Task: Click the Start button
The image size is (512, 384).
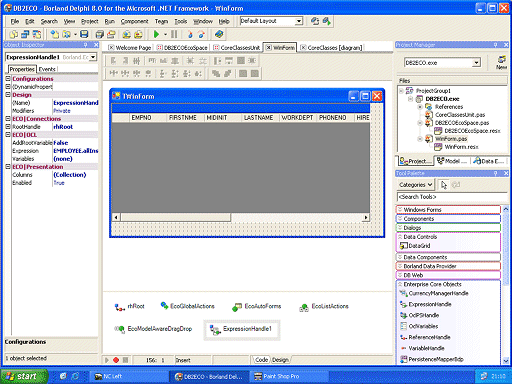Action: tap(24, 376)
